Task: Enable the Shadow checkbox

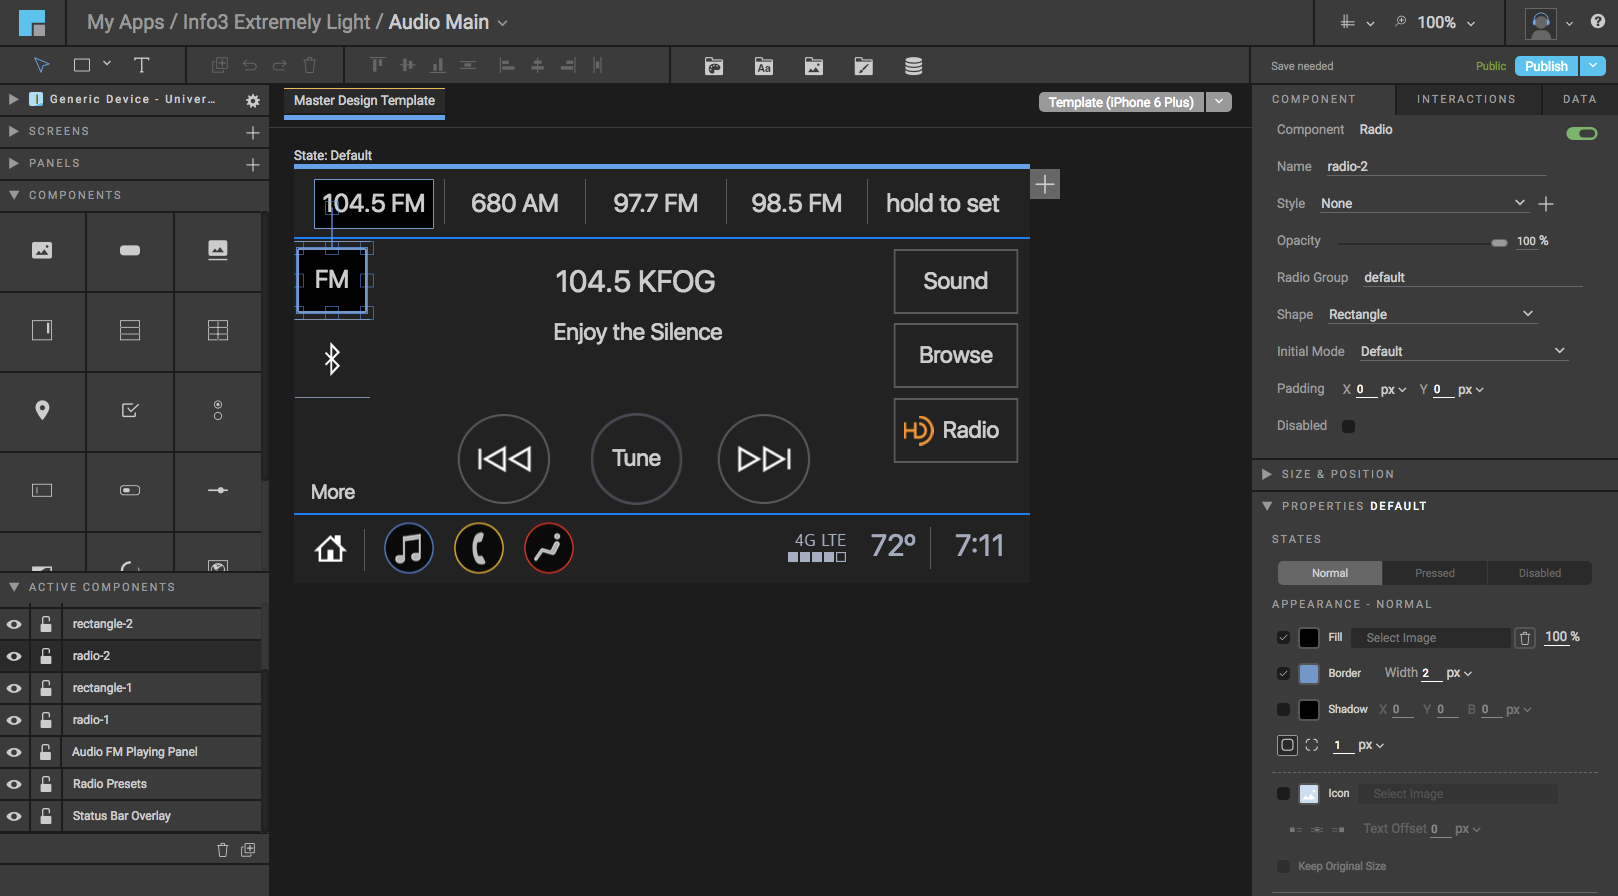Action: [x=1283, y=710]
